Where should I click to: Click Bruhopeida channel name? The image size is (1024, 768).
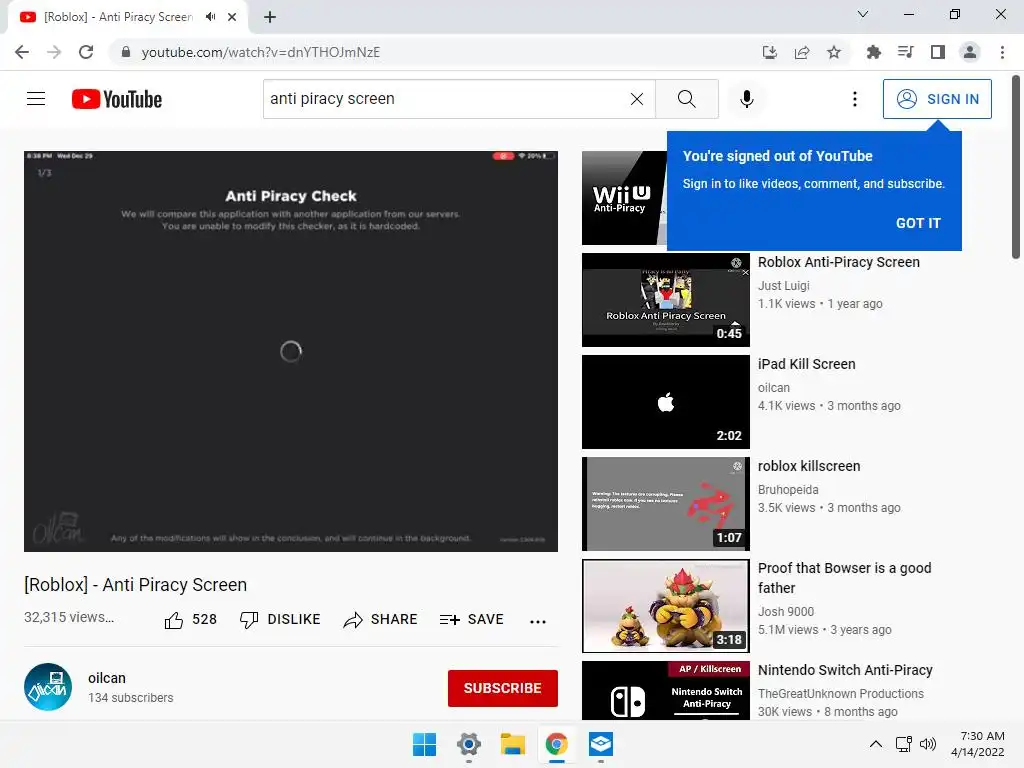pyautogui.click(x=788, y=489)
